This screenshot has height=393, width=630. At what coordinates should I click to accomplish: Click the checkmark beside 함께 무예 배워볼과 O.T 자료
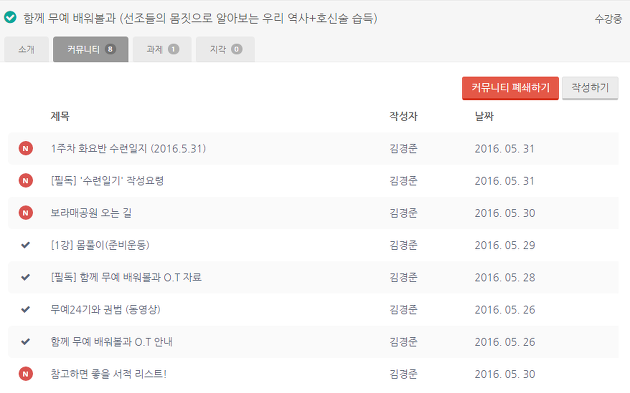(25, 277)
